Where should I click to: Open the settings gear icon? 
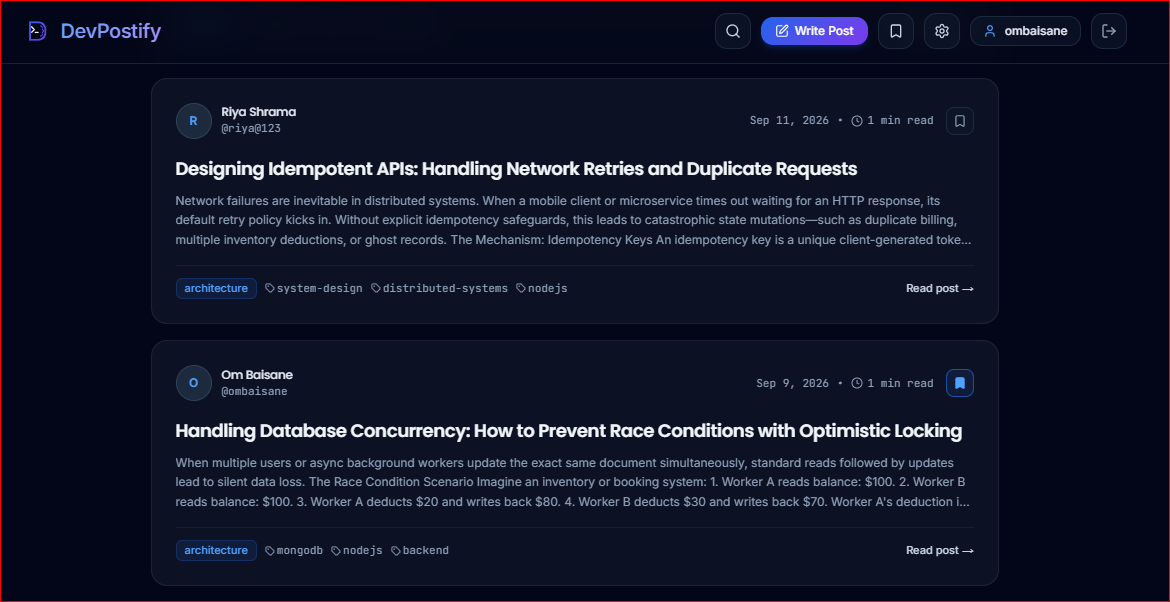pyautogui.click(x=942, y=31)
